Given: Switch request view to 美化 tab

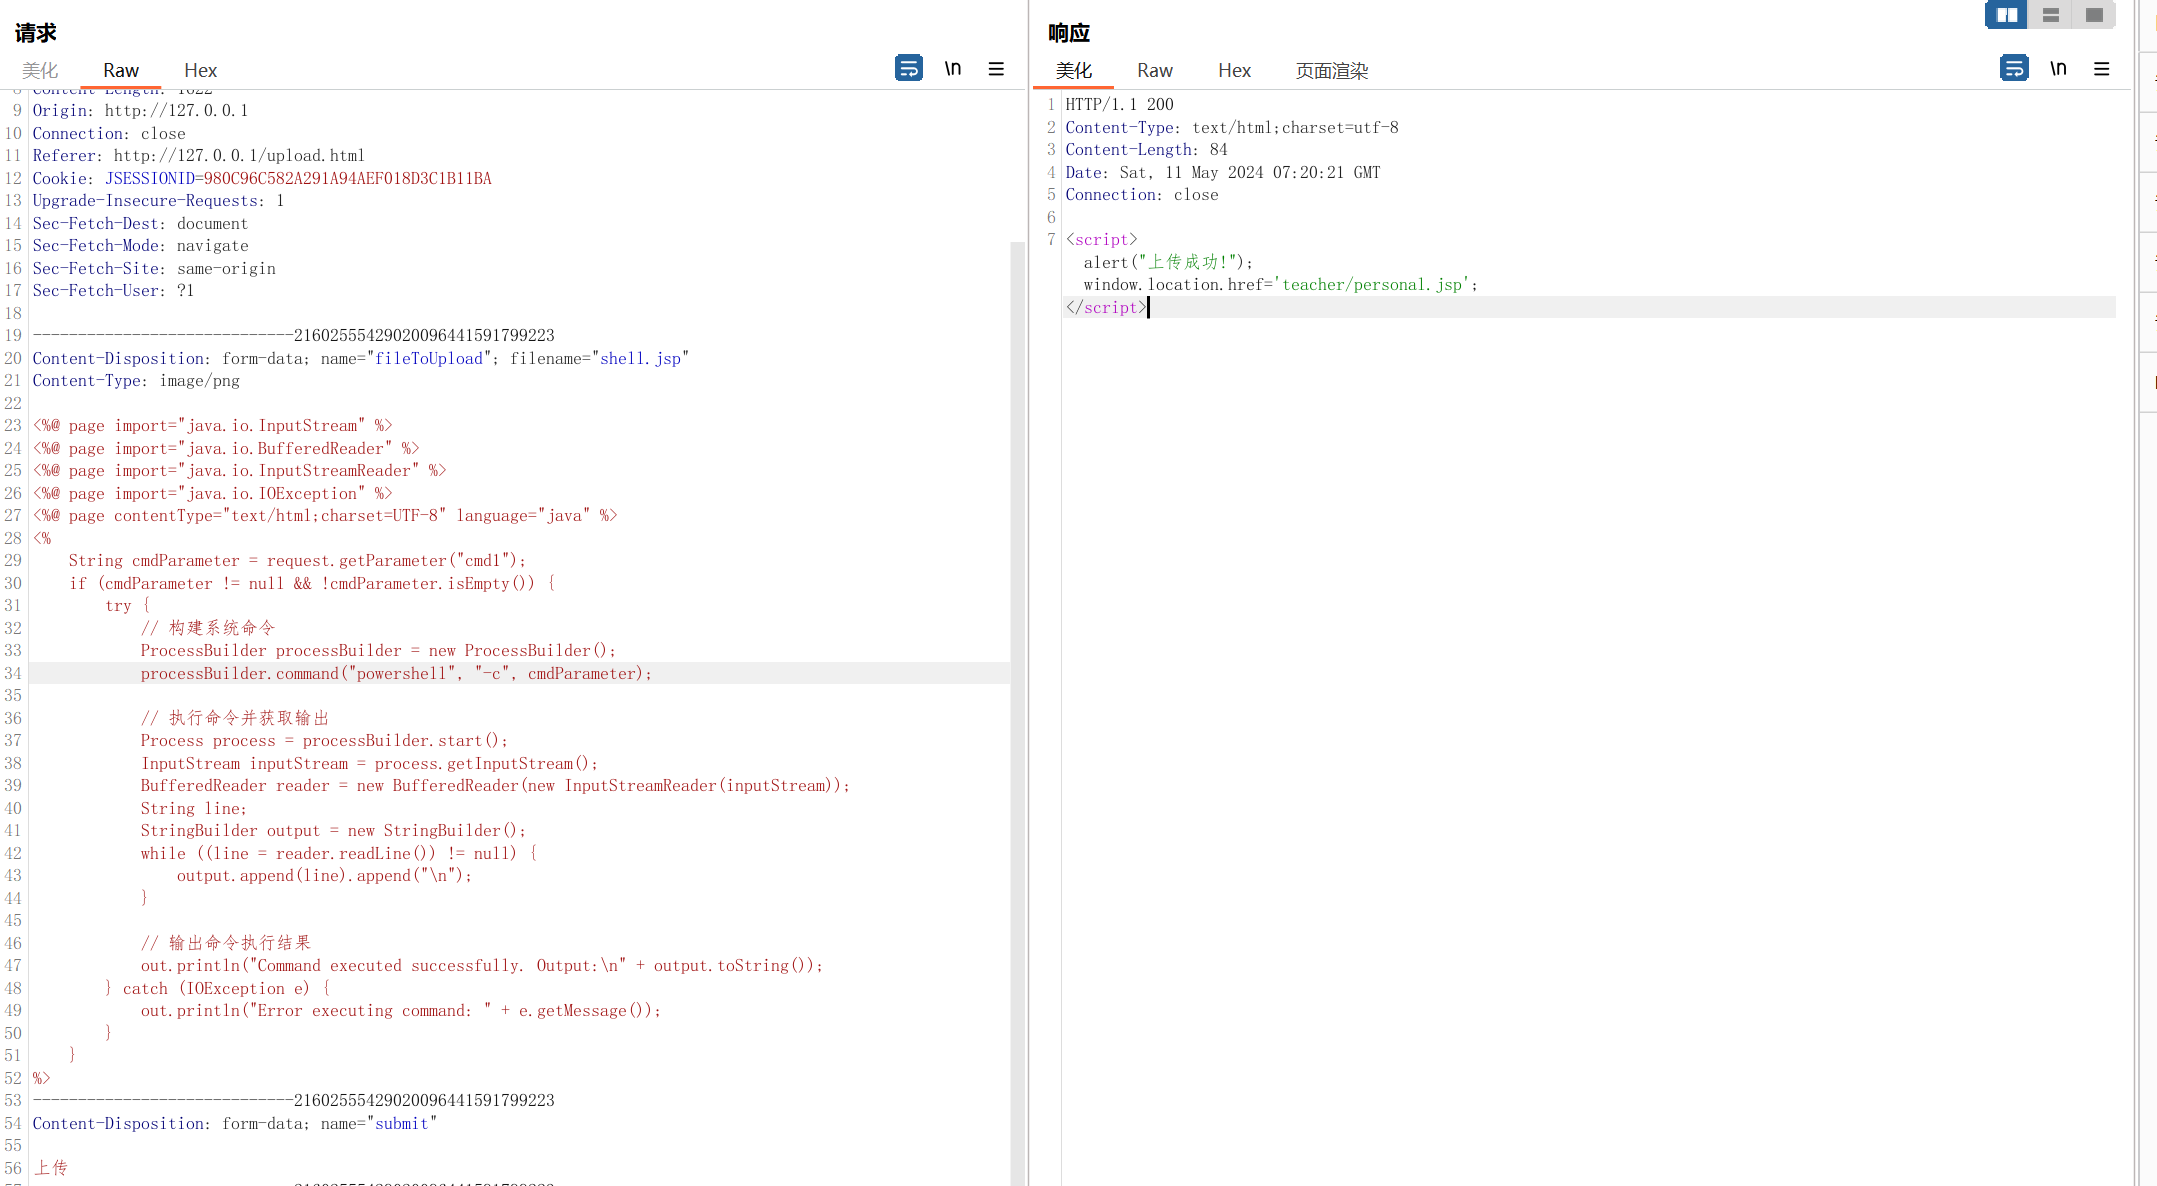Looking at the screenshot, I should pos(40,70).
